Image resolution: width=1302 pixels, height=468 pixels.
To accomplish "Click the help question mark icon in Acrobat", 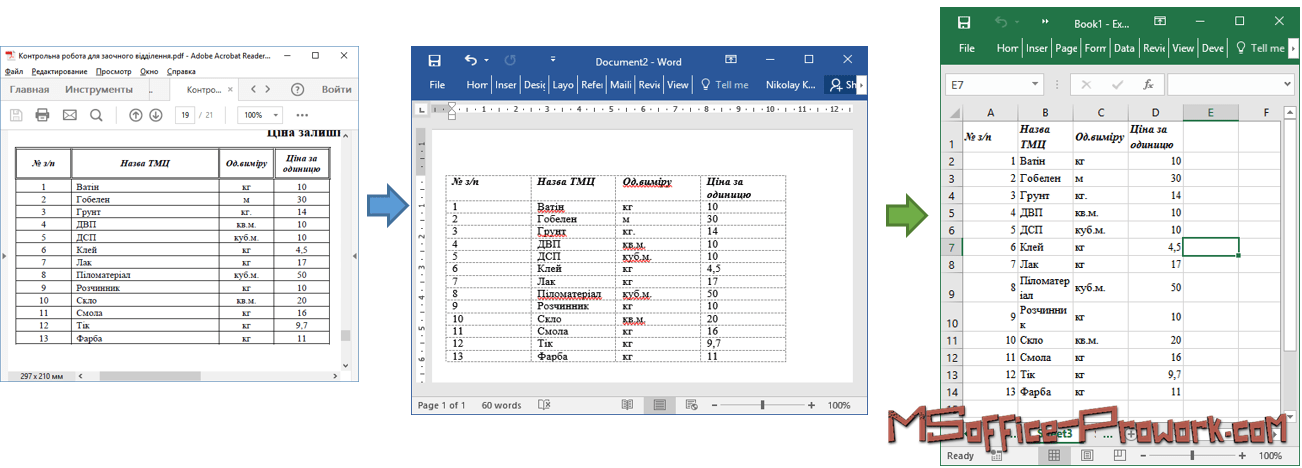I will (297, 89).
